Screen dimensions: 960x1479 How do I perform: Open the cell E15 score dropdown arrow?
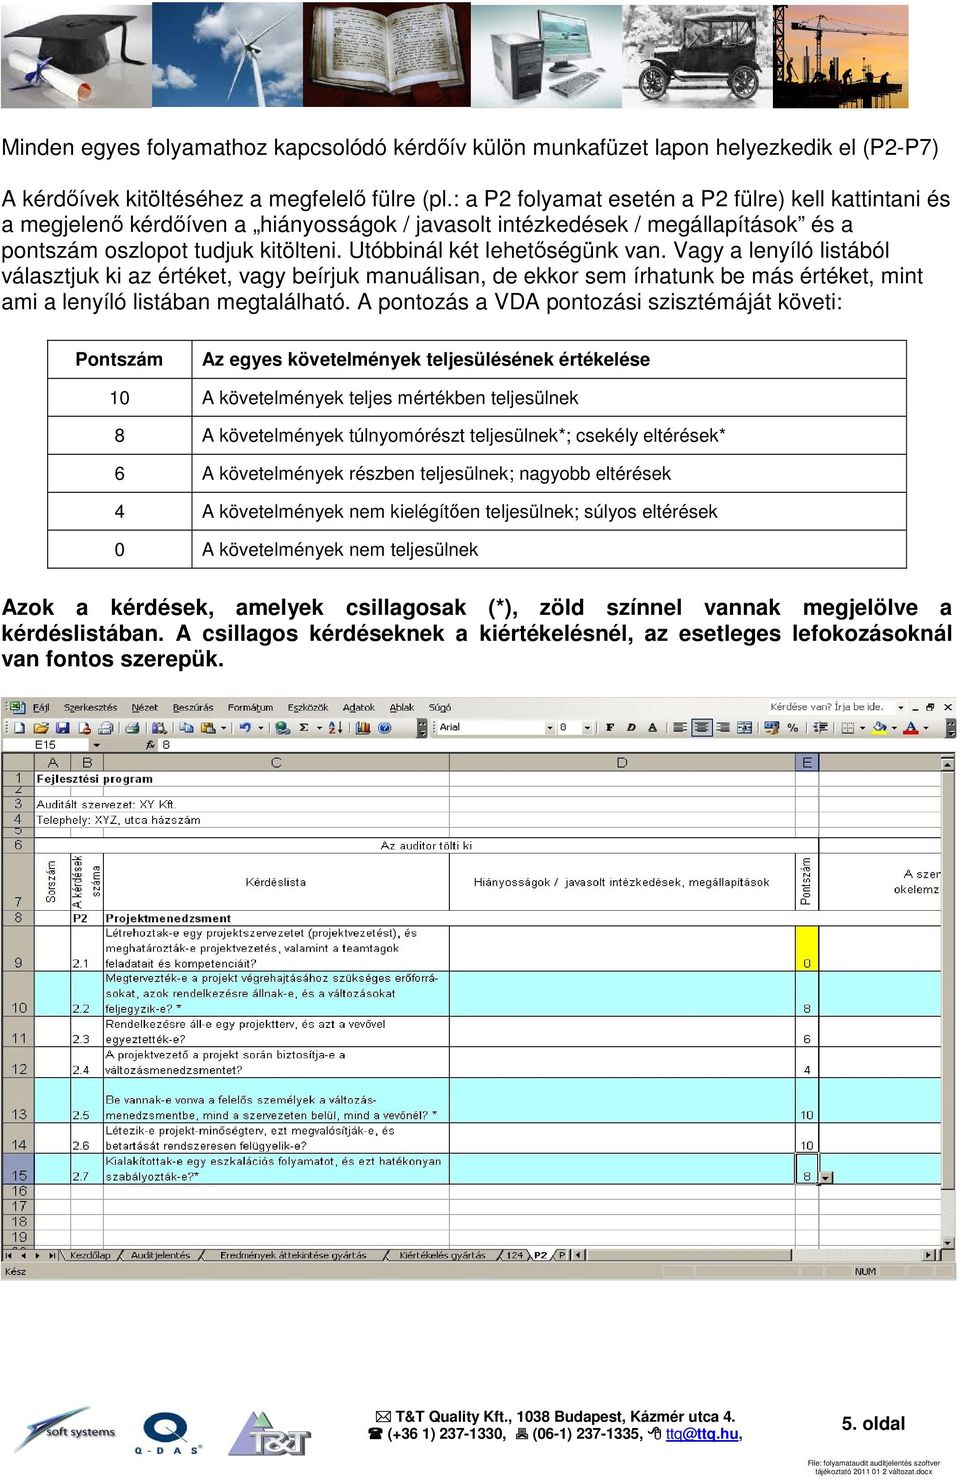point(825,1178)
